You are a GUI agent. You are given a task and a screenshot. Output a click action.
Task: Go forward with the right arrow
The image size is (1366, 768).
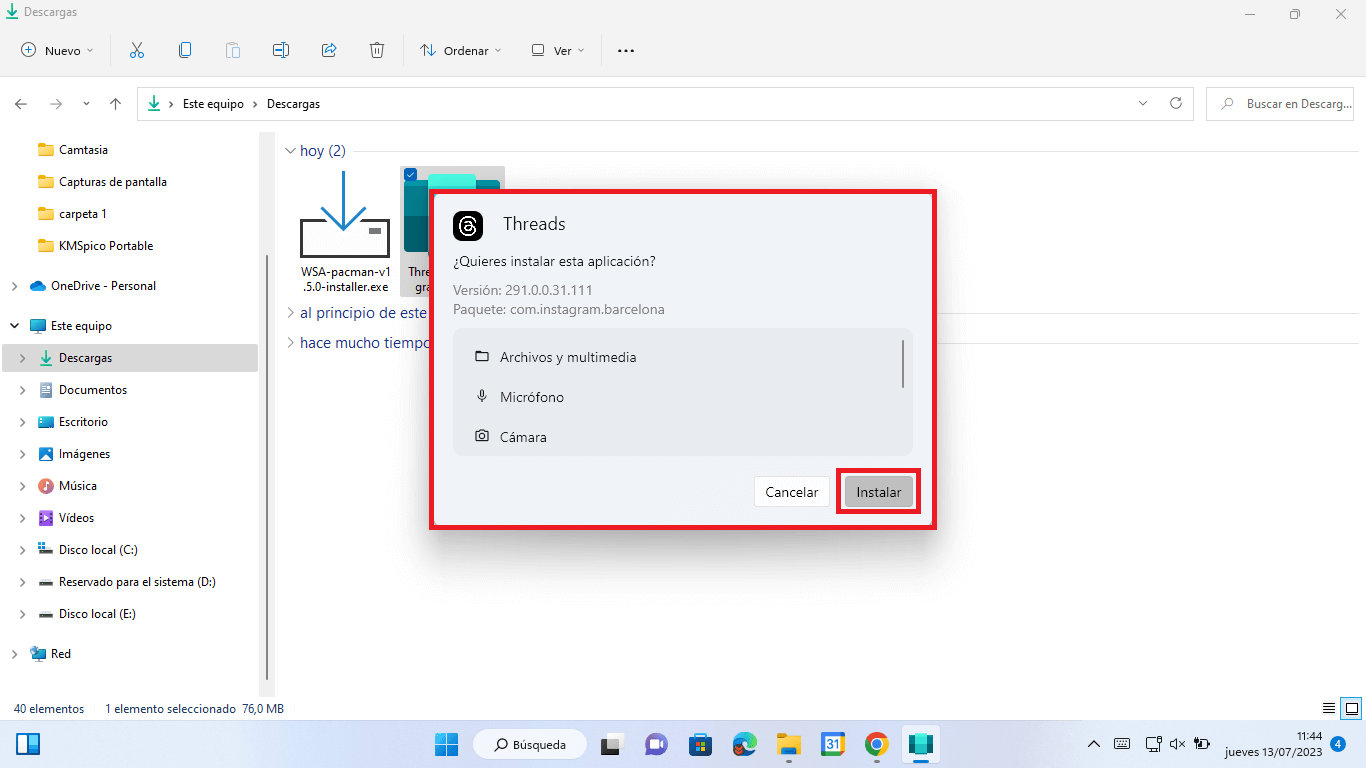56,104
